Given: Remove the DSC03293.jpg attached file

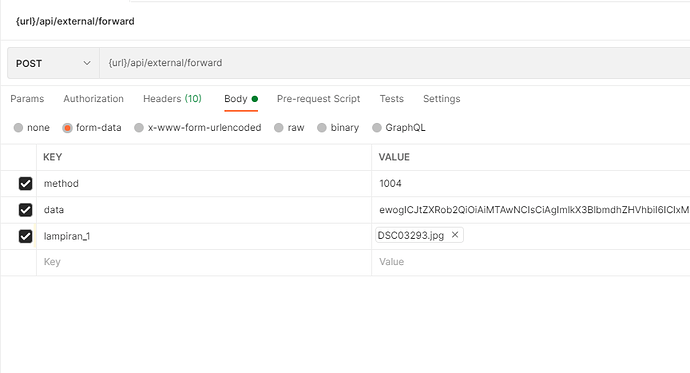Looking at the screenshot, I should (455, 235).
